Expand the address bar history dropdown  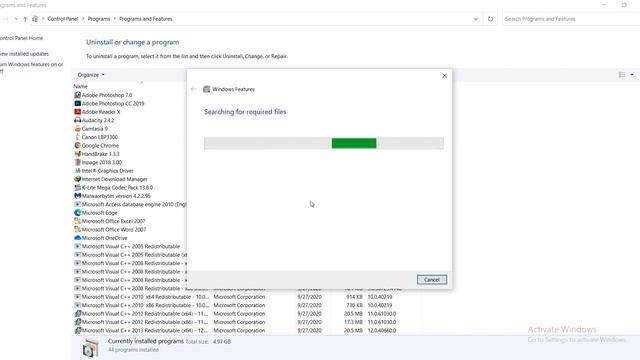coord(476,19)
